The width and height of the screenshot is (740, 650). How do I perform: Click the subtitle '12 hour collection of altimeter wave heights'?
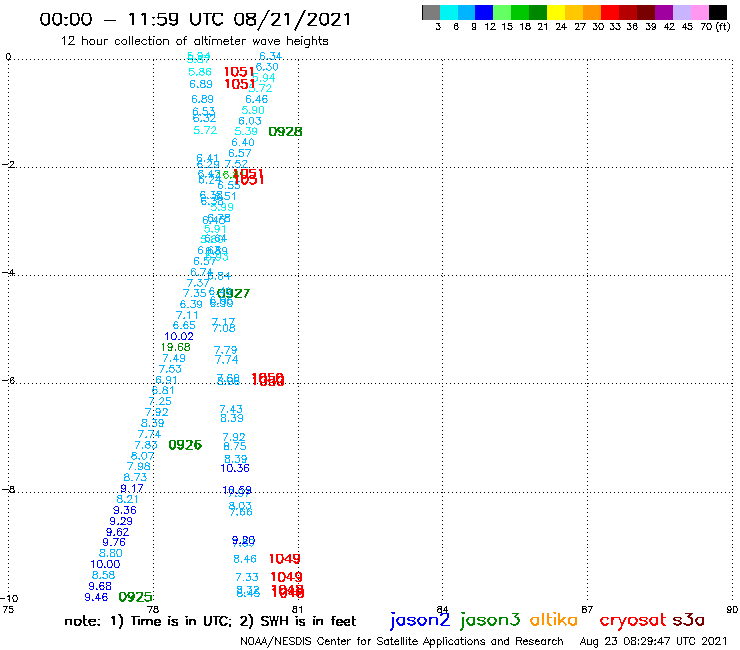tap(194, 41)
